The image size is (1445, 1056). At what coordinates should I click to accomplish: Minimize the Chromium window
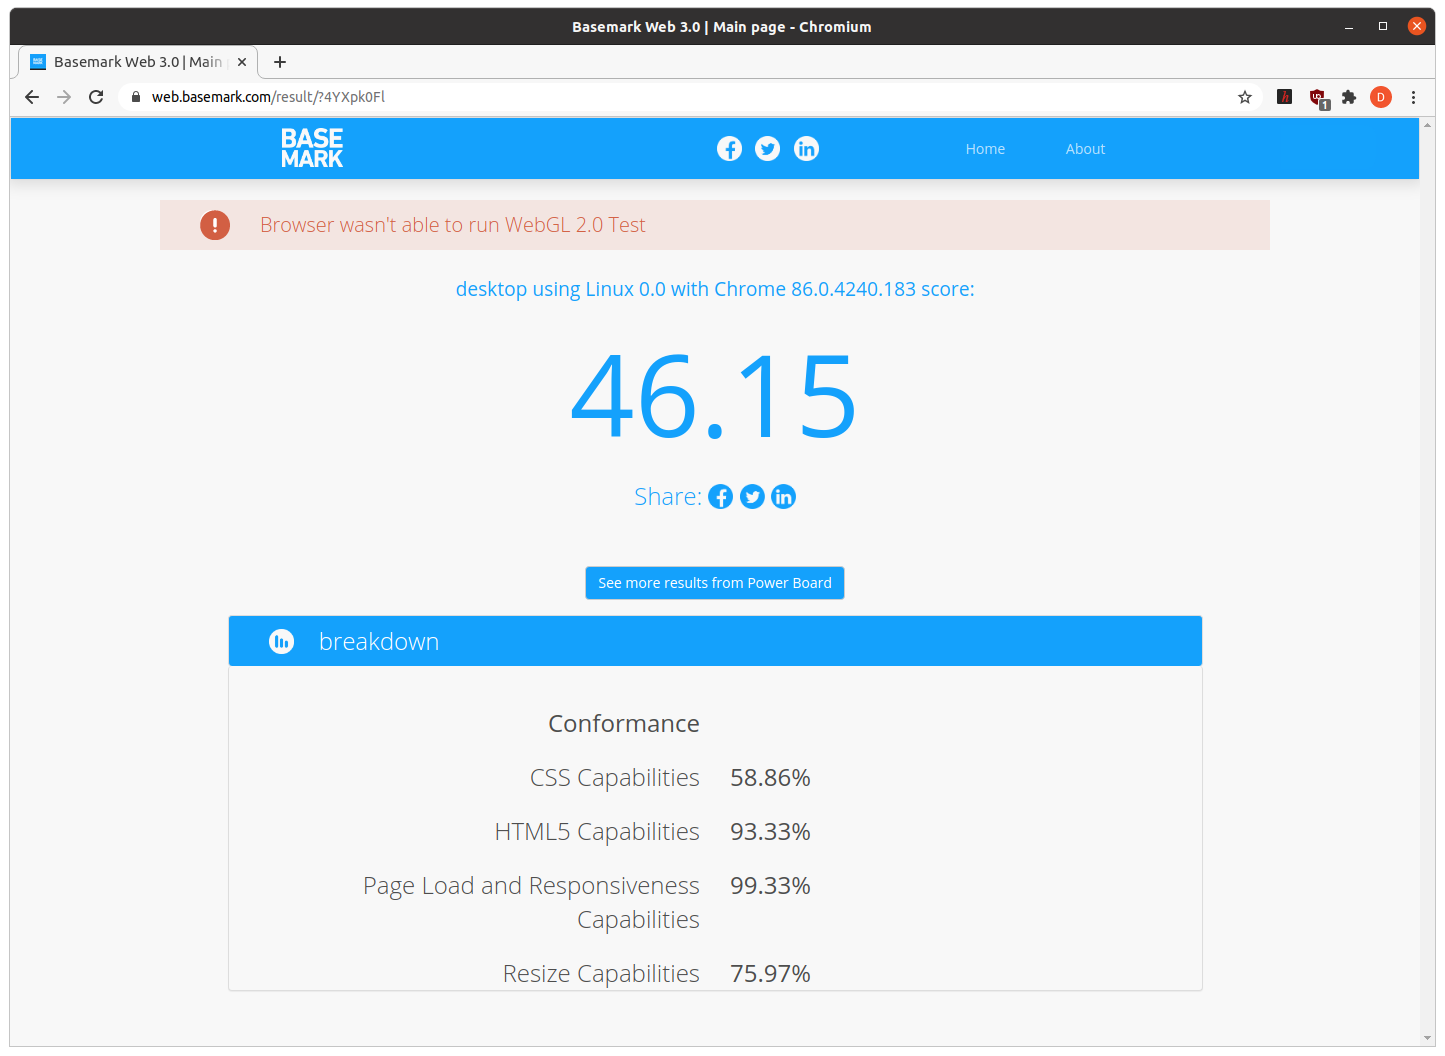click(x=1349, y=27)
